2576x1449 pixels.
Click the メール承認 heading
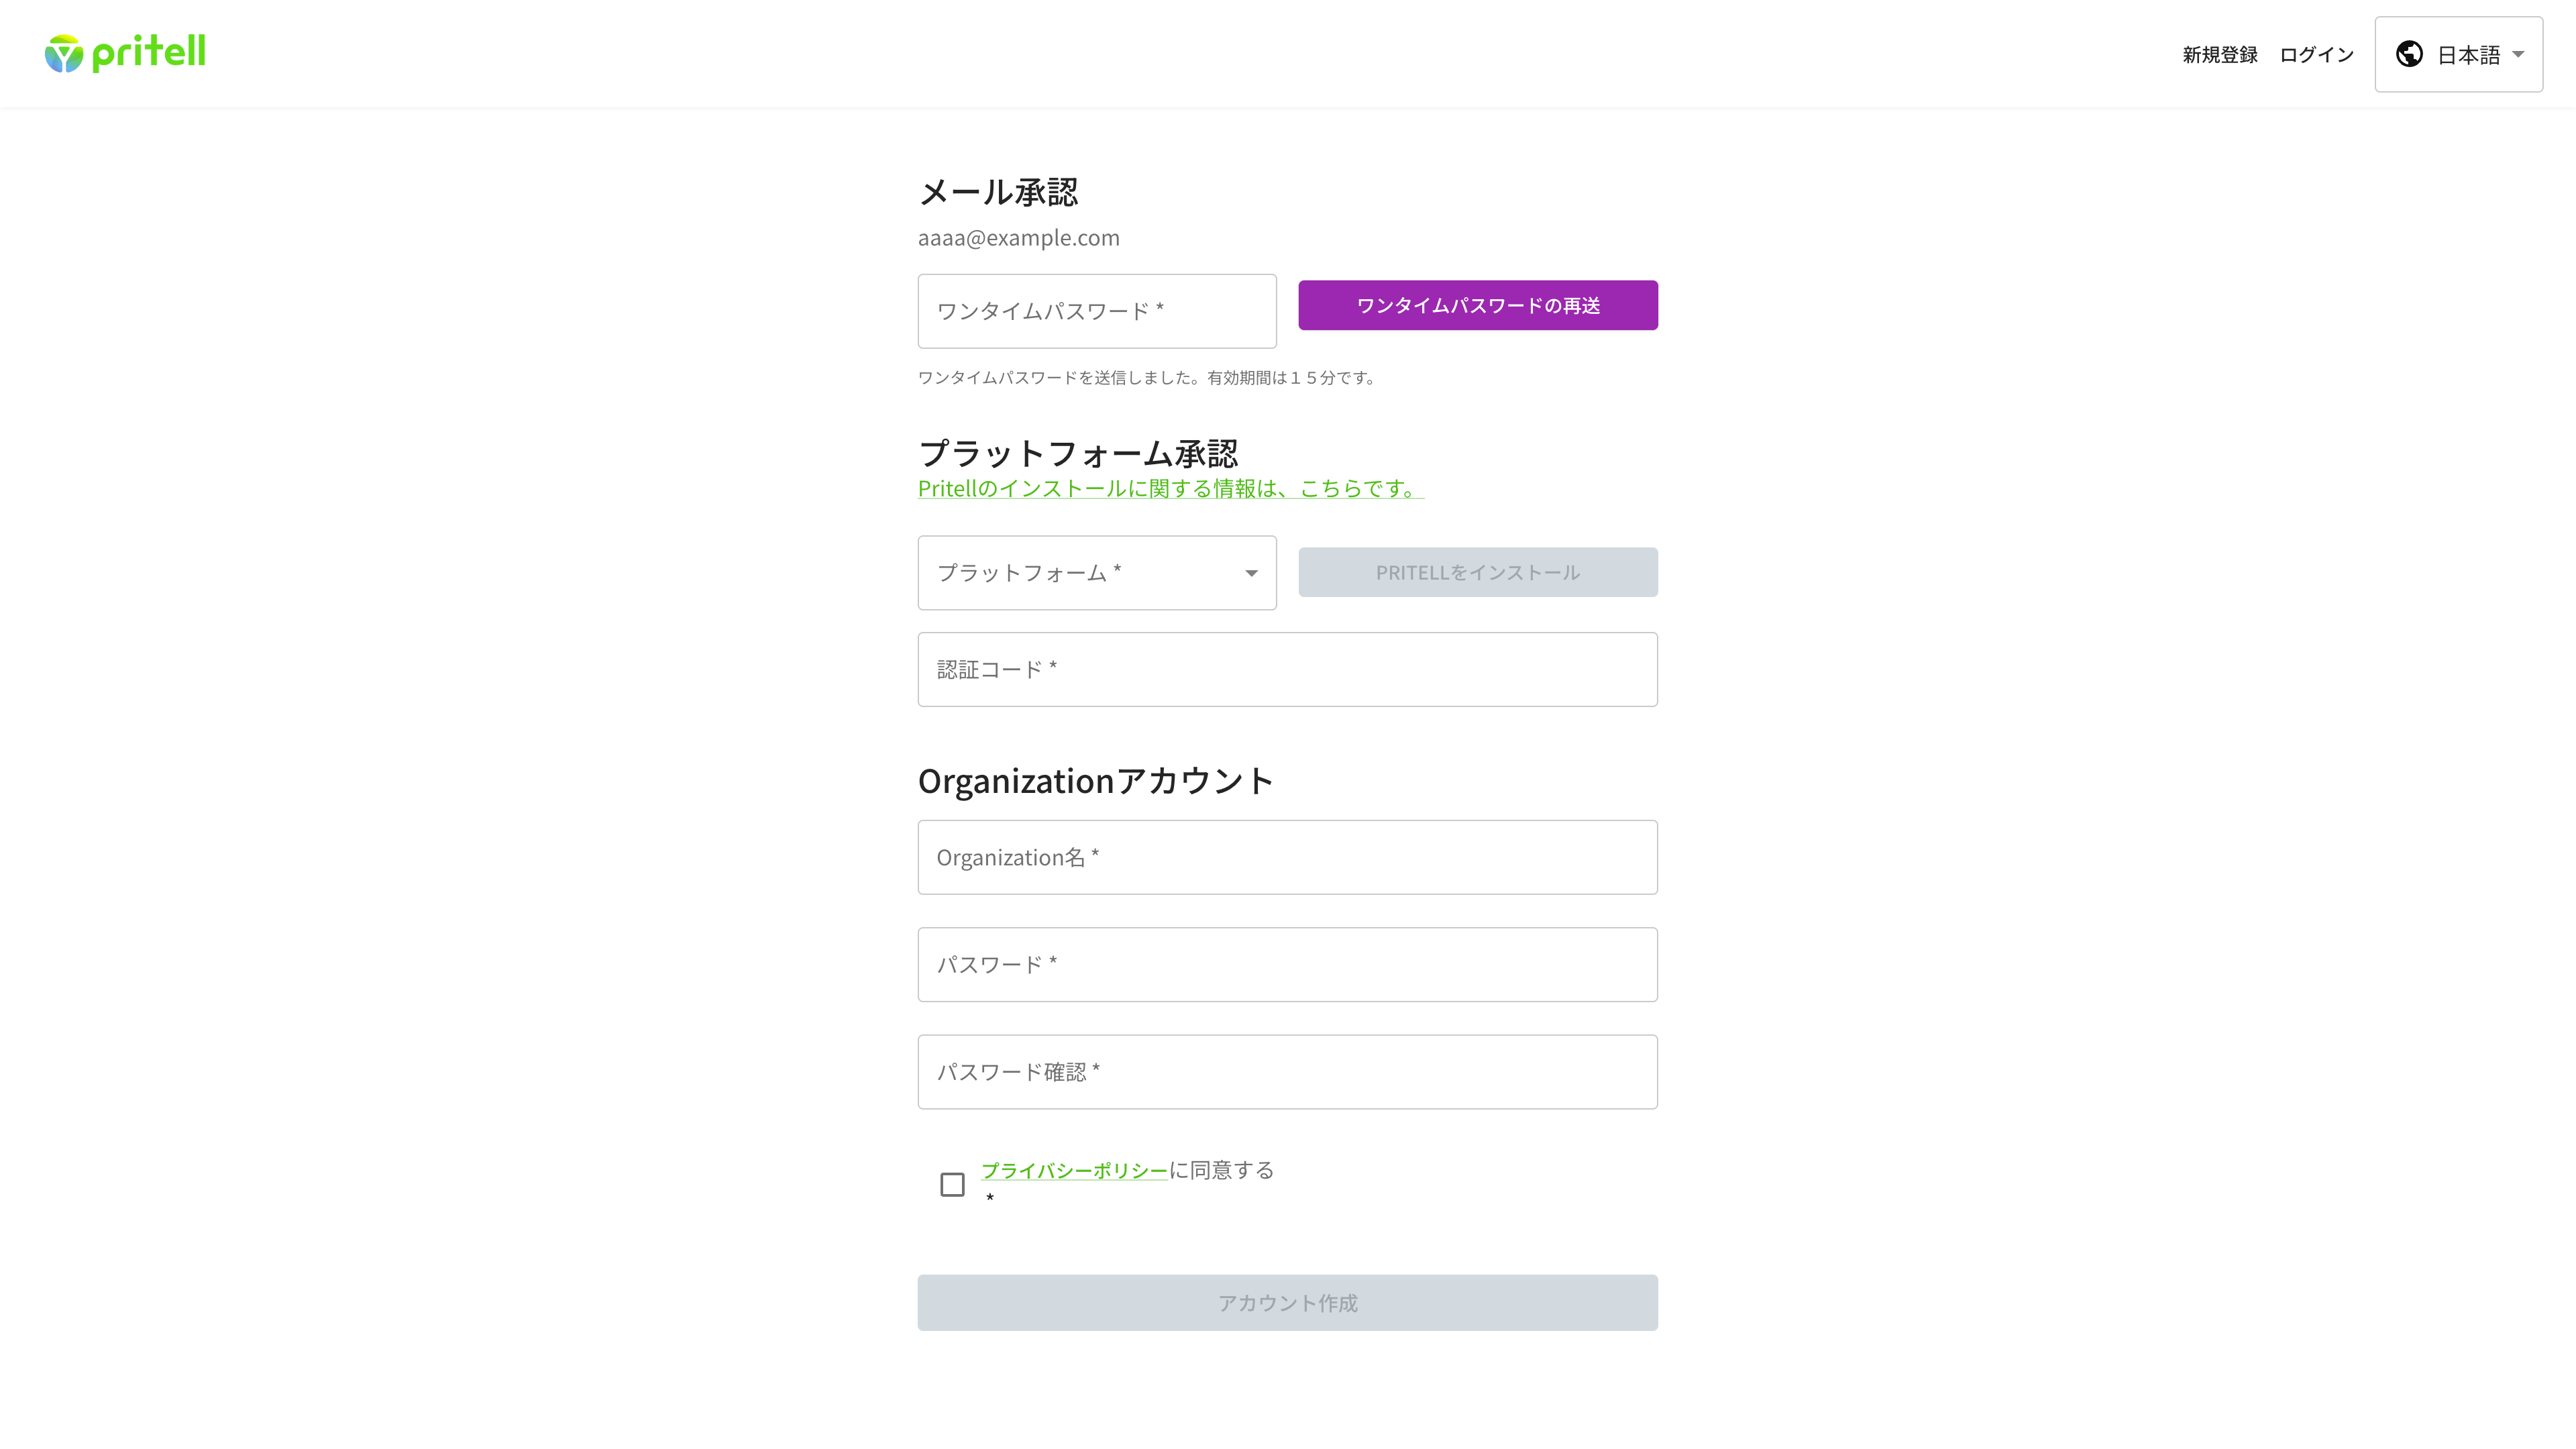[x=998, y=192]
